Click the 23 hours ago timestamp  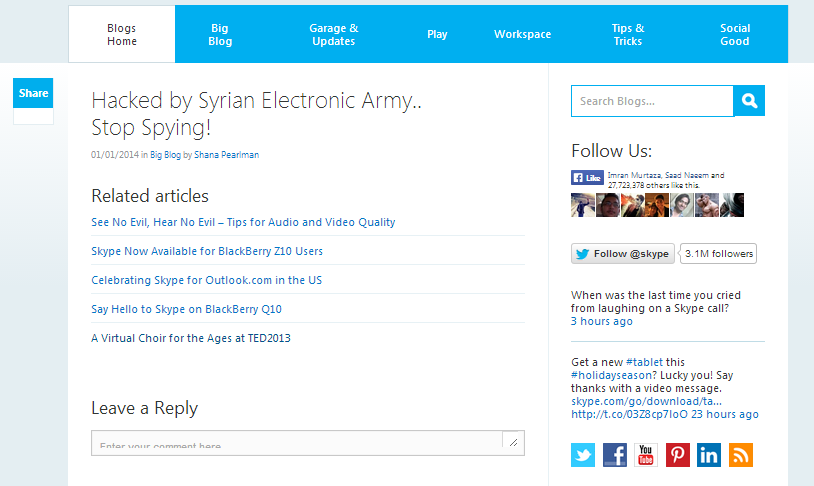(725, 414)
